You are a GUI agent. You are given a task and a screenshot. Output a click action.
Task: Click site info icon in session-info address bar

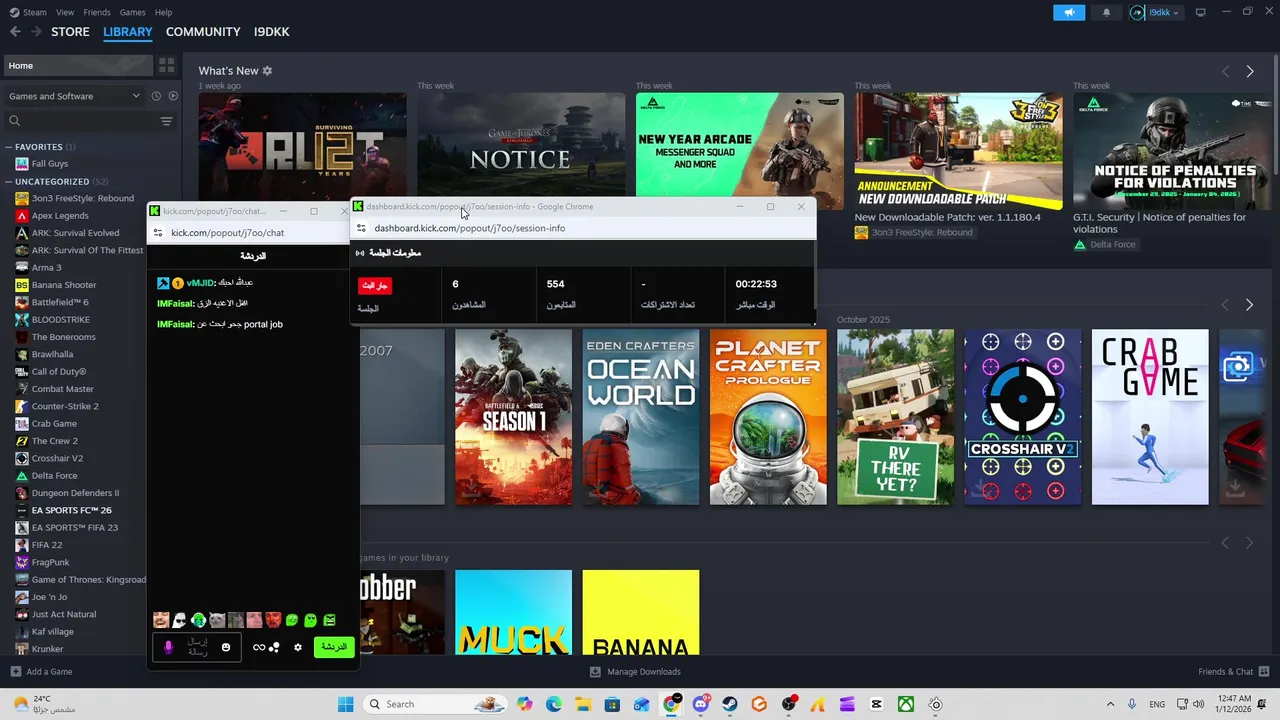tap(362, 228)
